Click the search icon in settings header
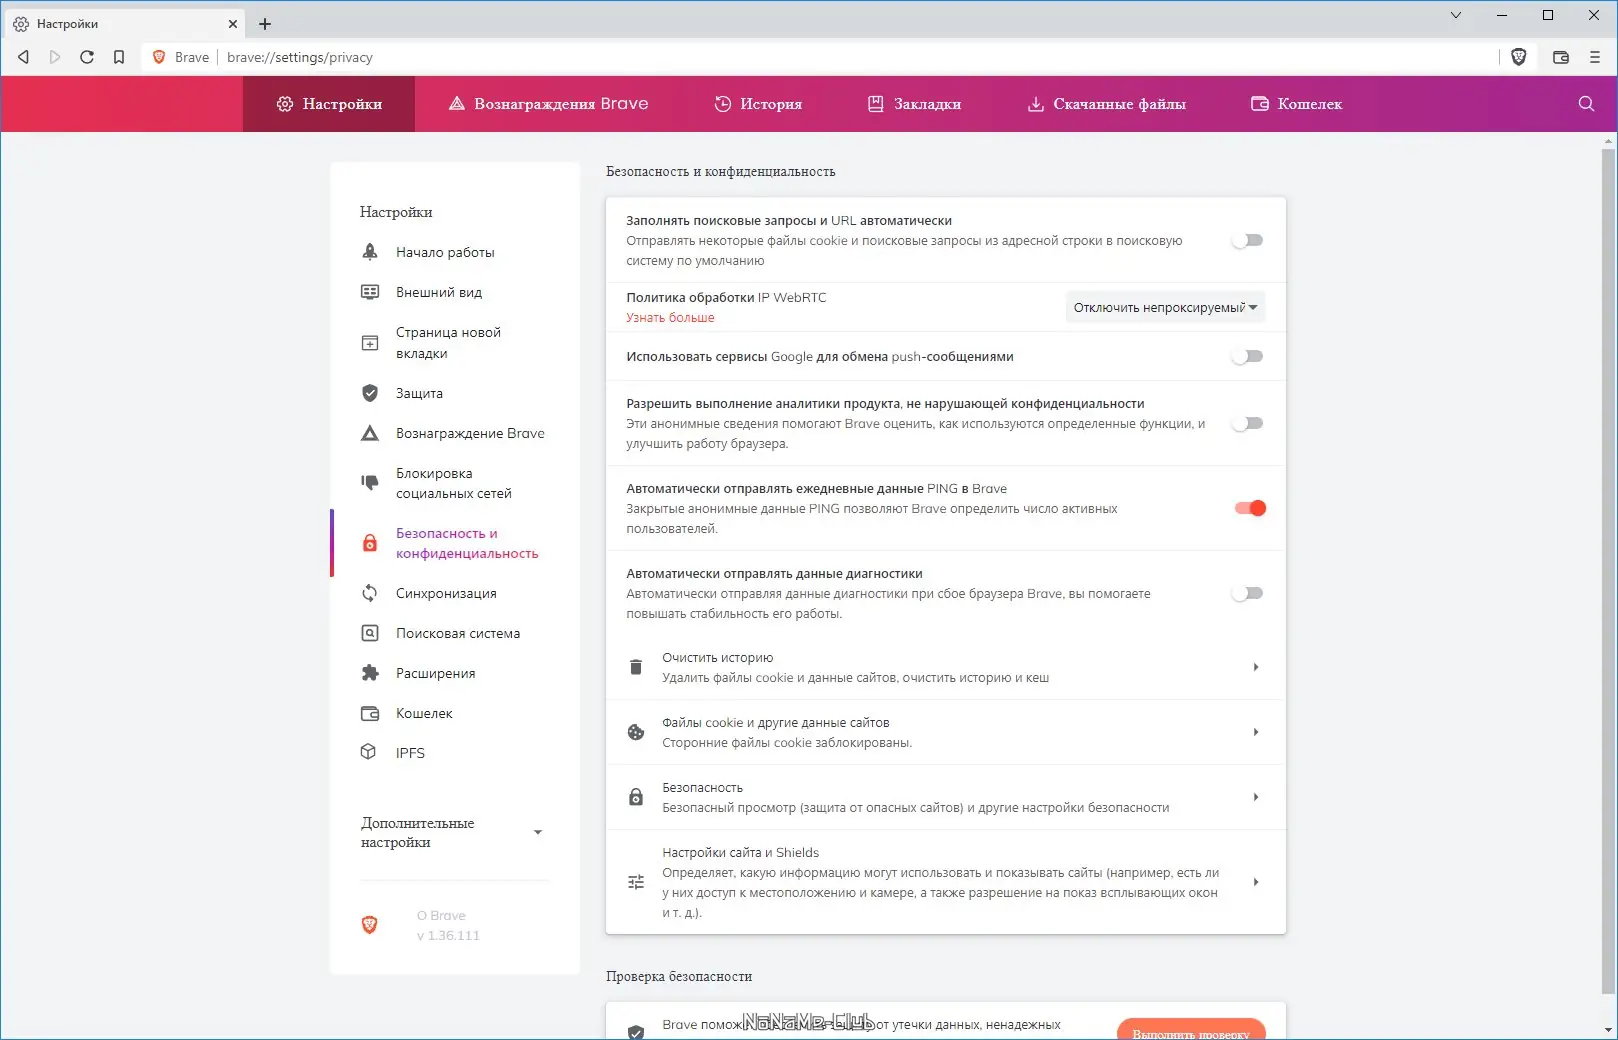This screenshot has height=1040, width=1618. pos(1586,104)
